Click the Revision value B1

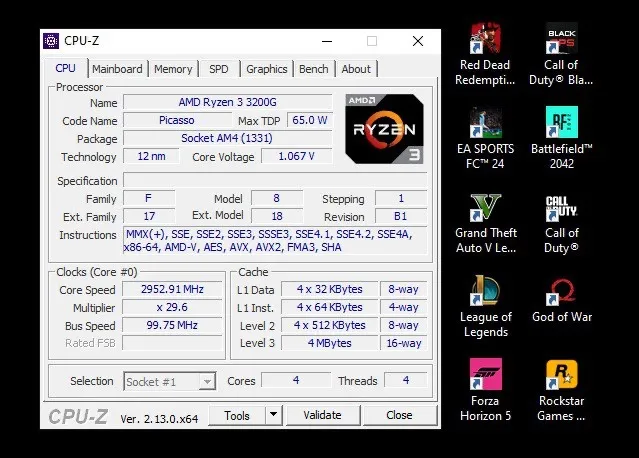(401, 216)
